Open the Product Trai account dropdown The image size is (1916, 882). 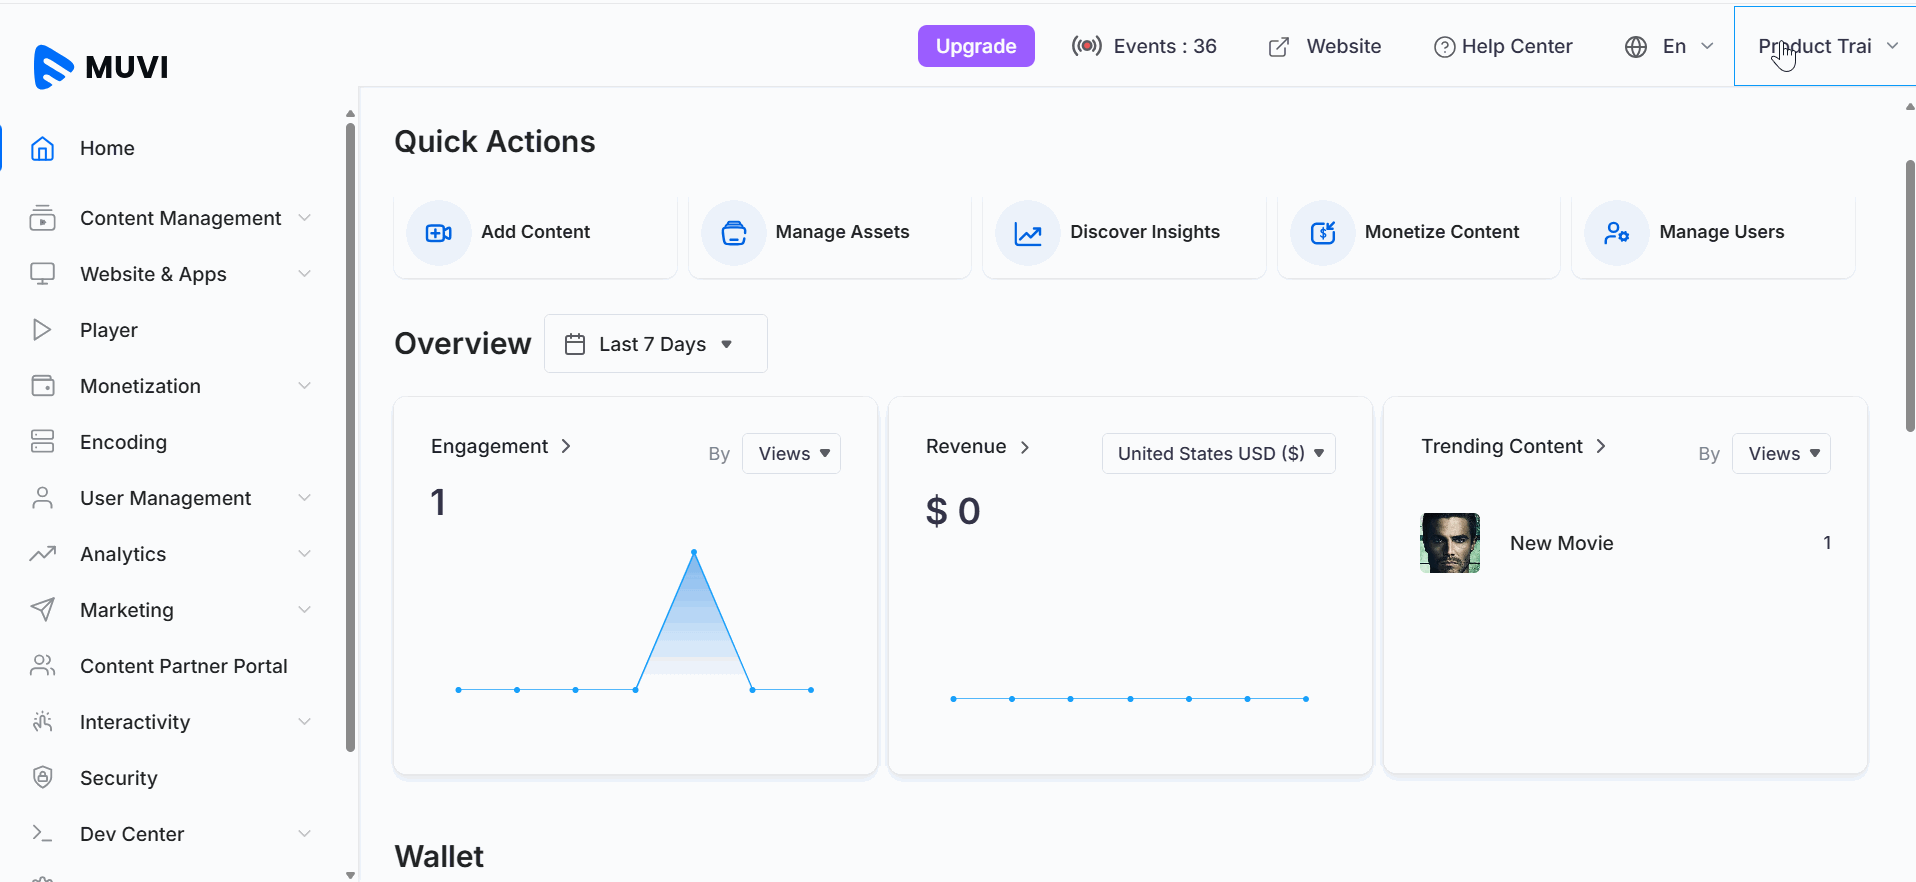coord(1826,47)
